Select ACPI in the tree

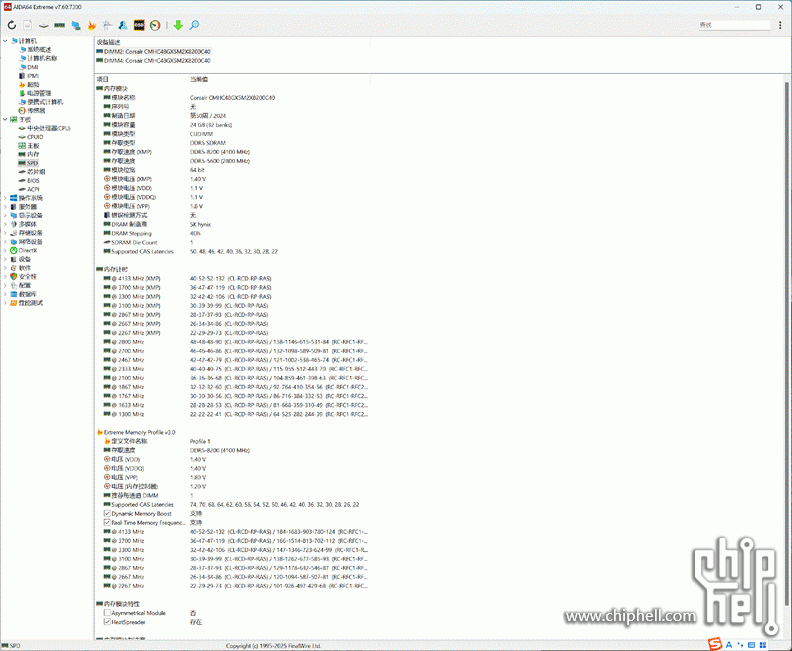(x=33, y=189)
